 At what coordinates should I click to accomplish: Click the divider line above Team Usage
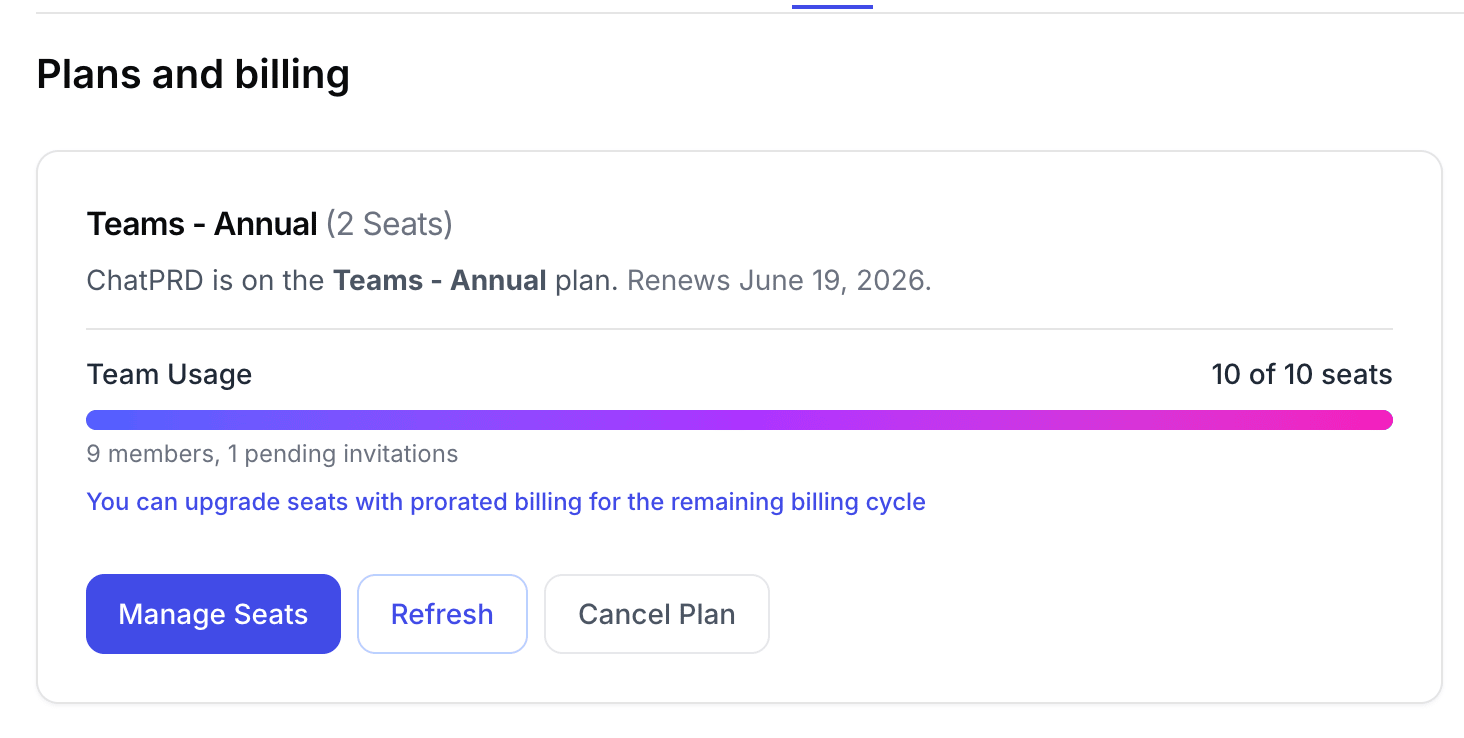point(739,329)
